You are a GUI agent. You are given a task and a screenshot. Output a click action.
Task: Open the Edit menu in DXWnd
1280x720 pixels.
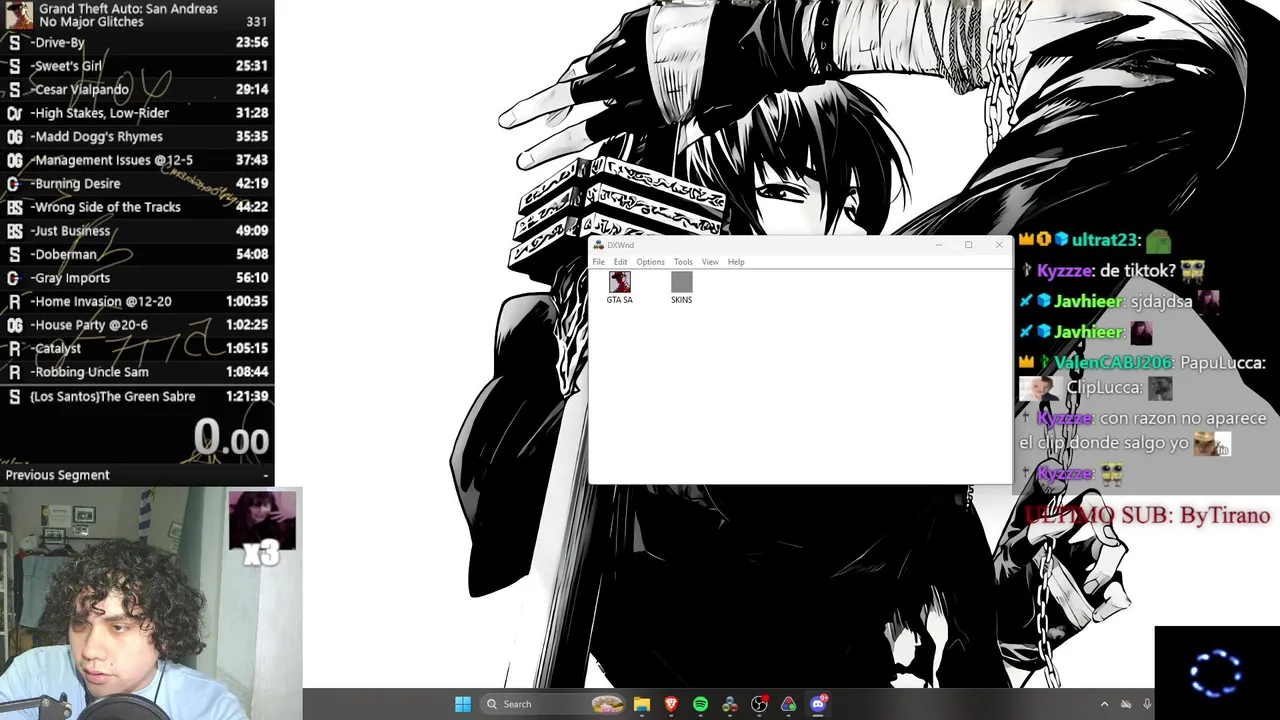tap(620, 262)
